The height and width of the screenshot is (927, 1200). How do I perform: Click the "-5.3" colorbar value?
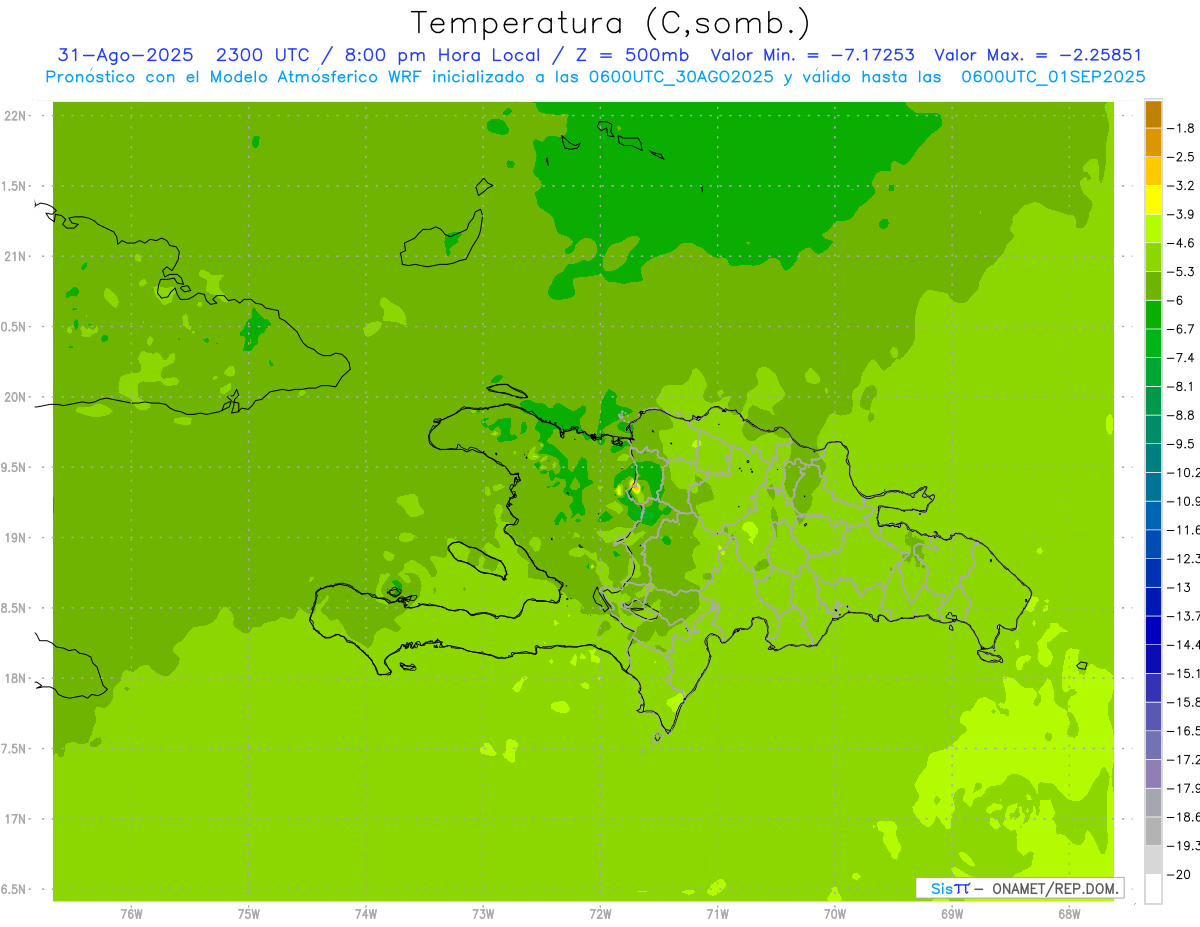coord(1181,272)
